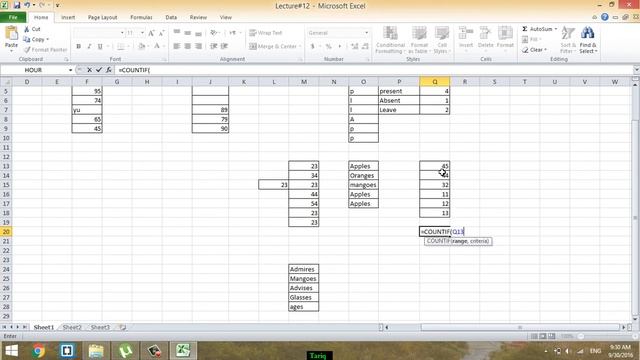
Task: Click the Increase Font Size icon
Action: pos(151,33)
